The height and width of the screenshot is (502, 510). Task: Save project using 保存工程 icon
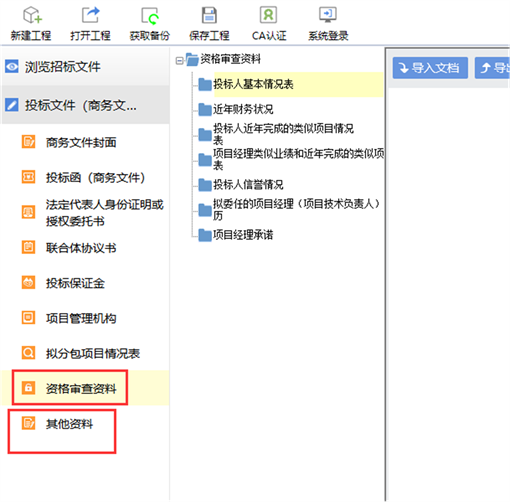[209, 15]
